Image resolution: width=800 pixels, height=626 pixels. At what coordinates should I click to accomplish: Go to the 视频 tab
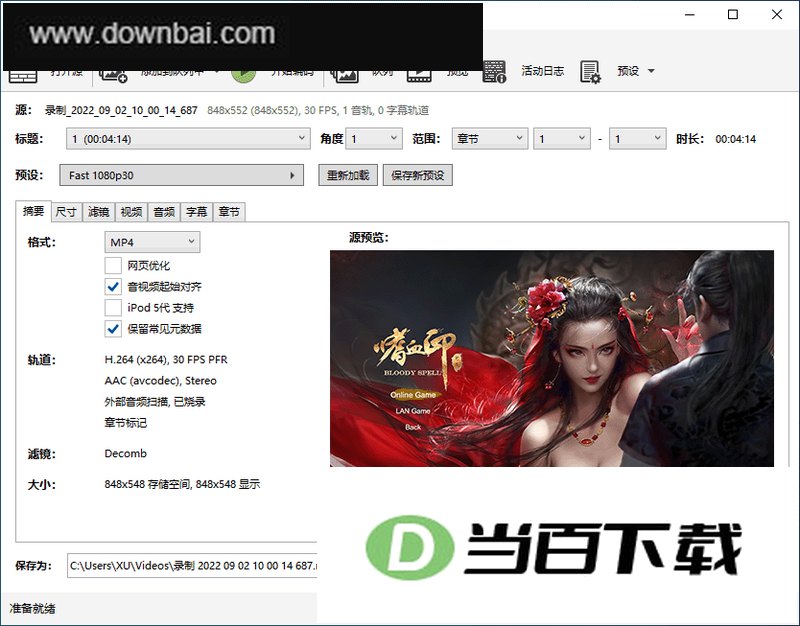tap(131, 212)
